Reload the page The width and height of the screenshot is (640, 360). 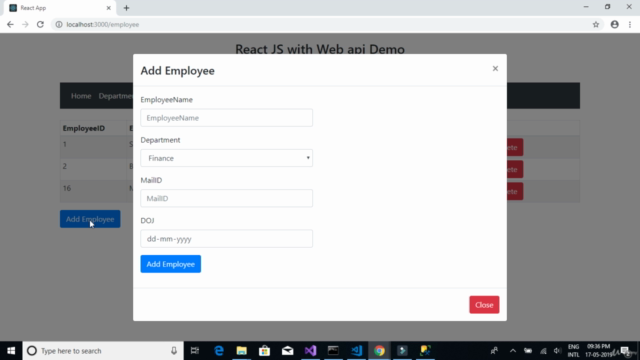(x=40, y=24)
